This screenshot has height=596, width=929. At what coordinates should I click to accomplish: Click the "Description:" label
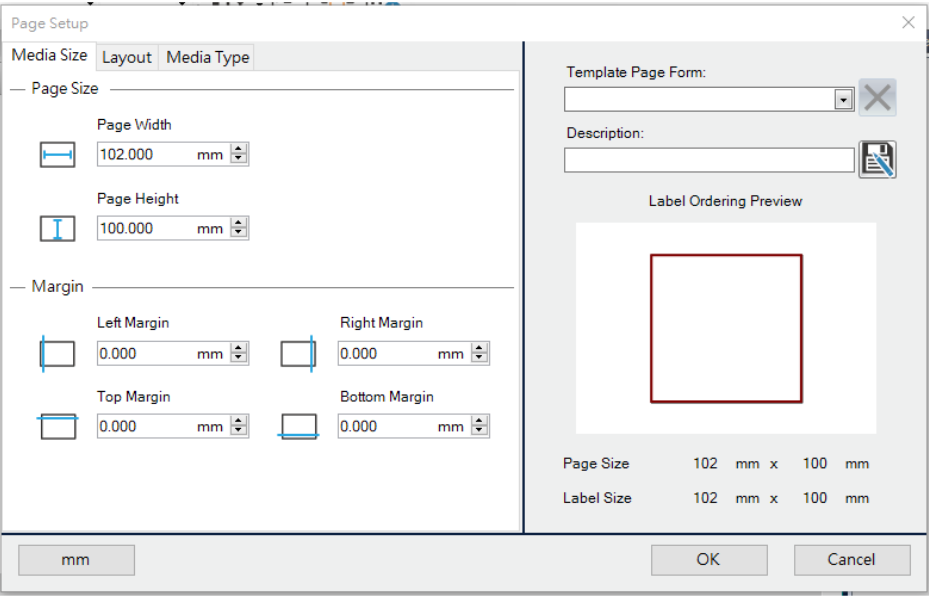click(x=605, y=133)
